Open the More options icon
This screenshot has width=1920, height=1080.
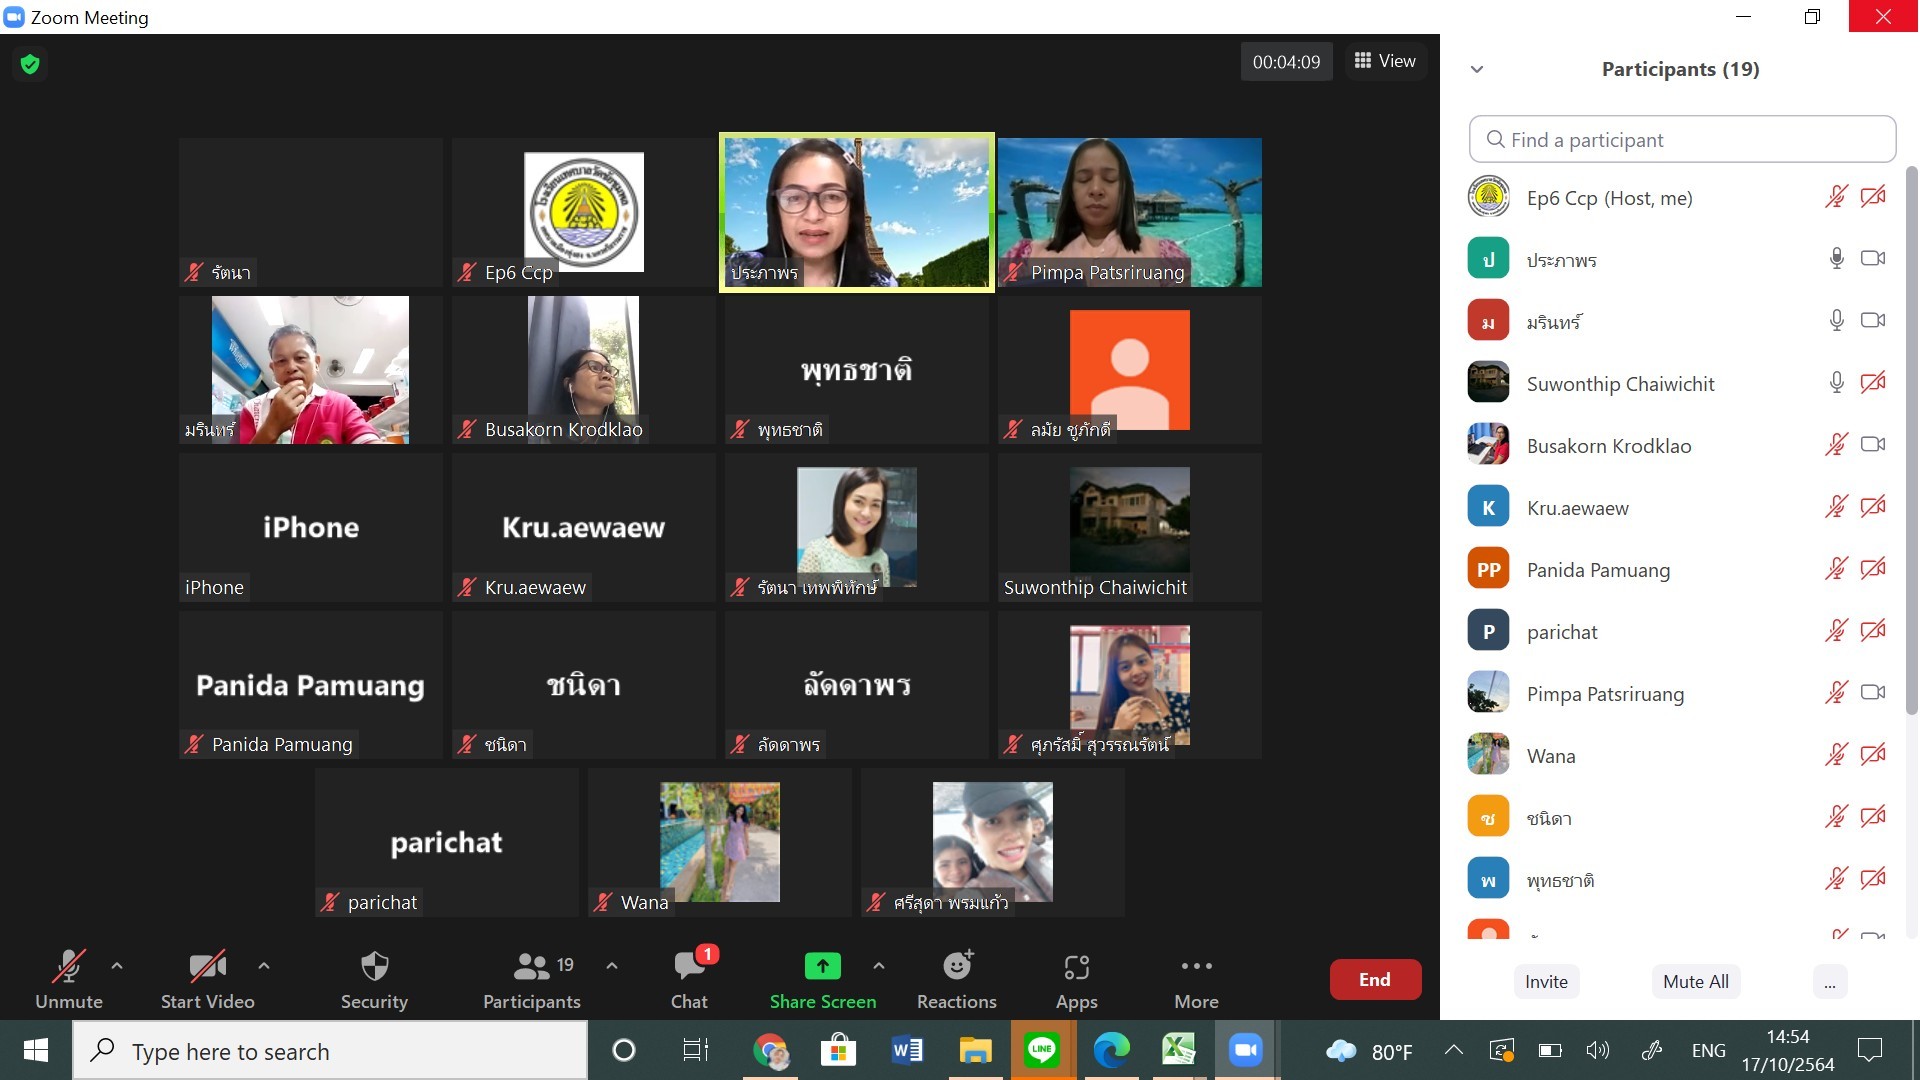[1196, 966]
